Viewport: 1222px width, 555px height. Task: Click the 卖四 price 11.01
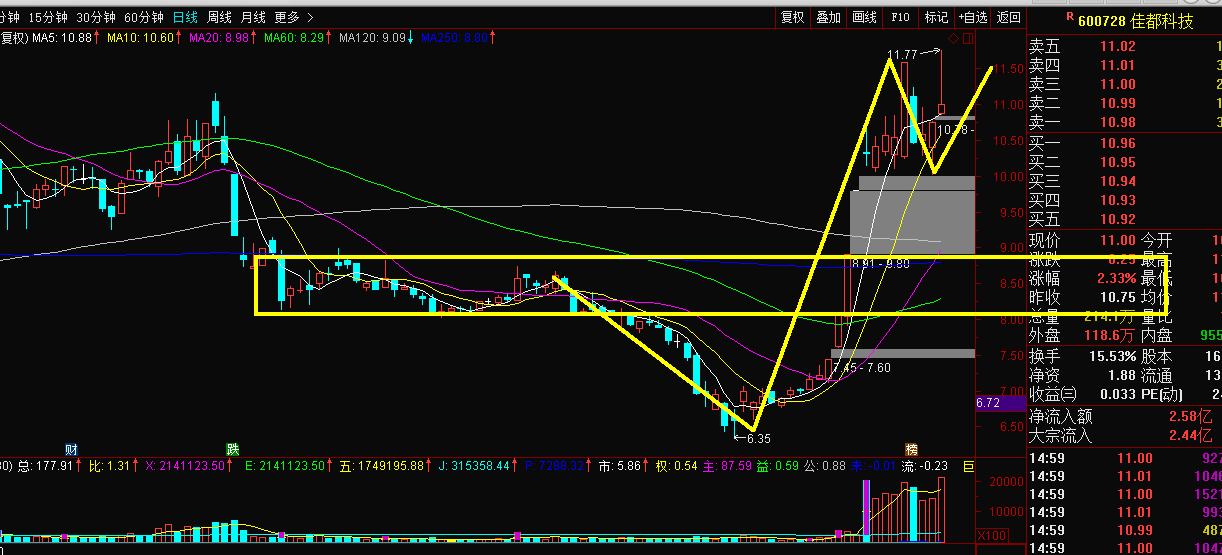(1118, 65)
